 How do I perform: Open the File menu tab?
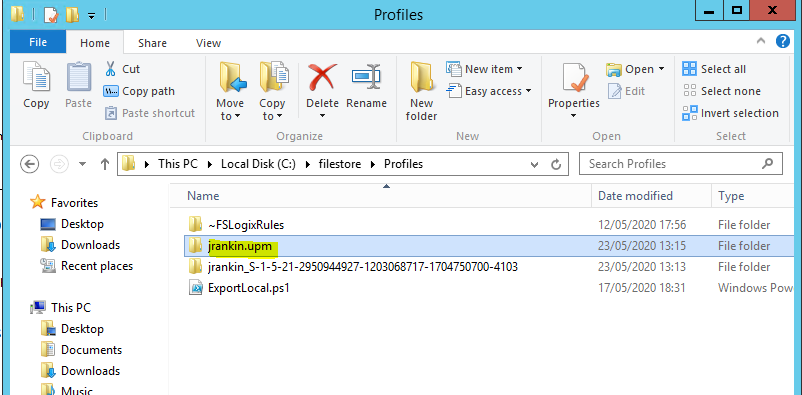pyautogui.click(x=38, y=42)
